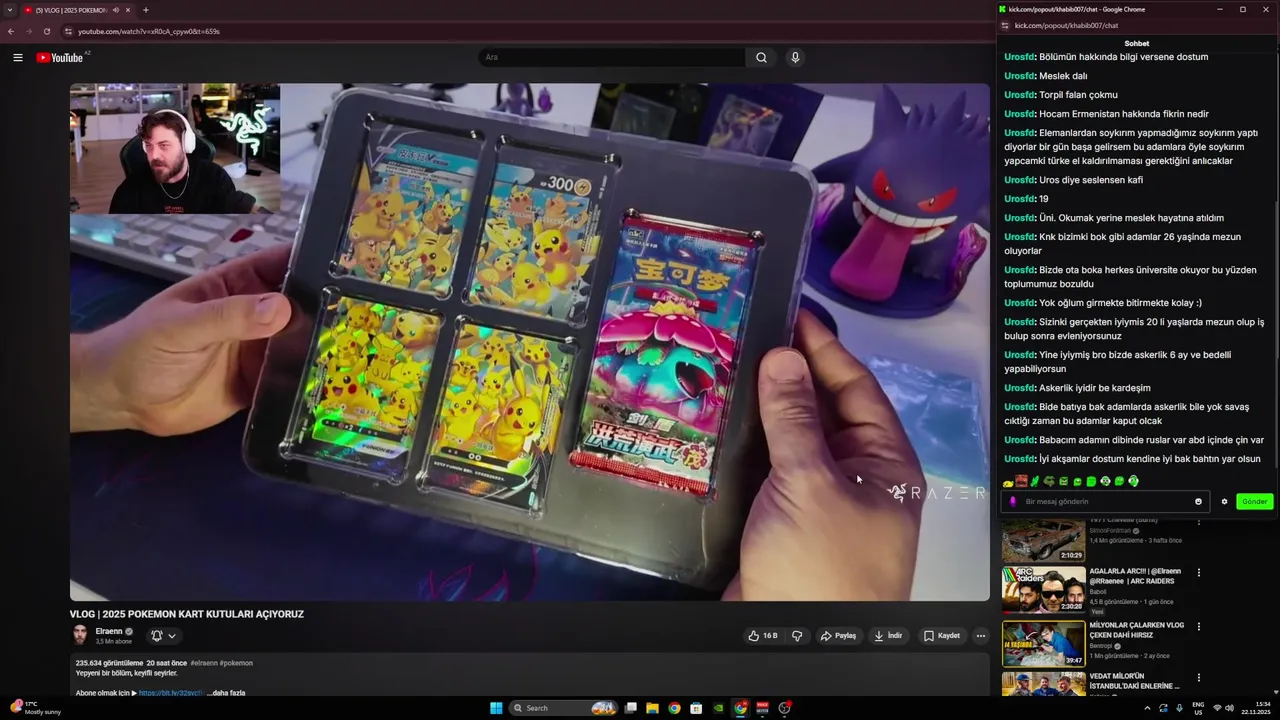Open File Explorer from the taskbar
Image resolution: width=1280 pixels, height=720 pixels.
(652, 708)
